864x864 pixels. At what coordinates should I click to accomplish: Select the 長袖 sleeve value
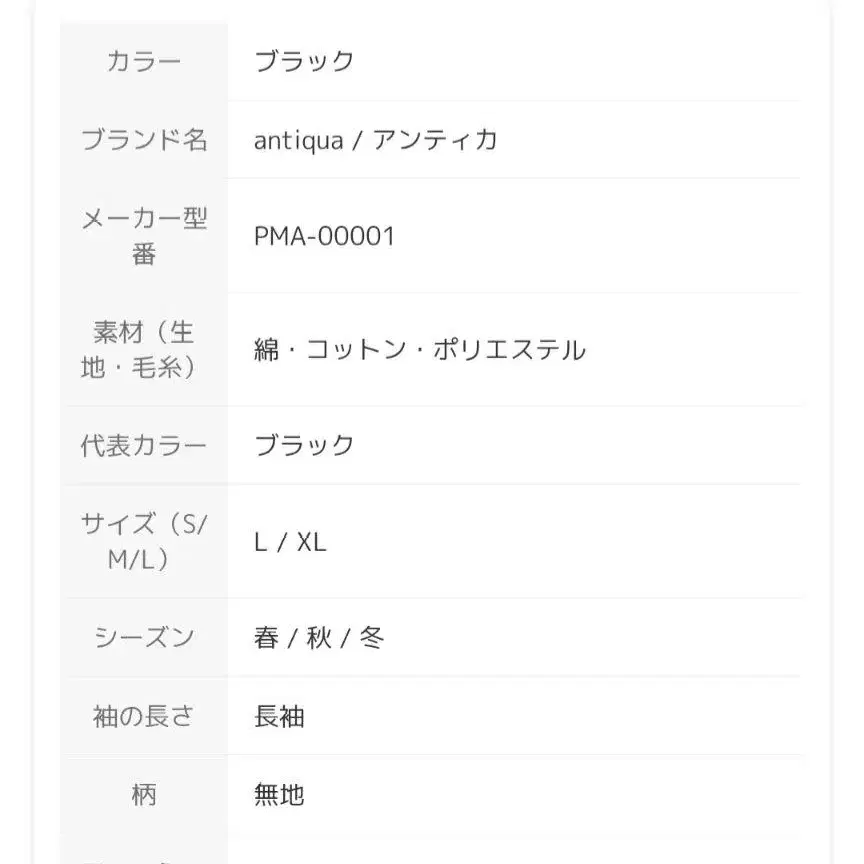(279, 716)
